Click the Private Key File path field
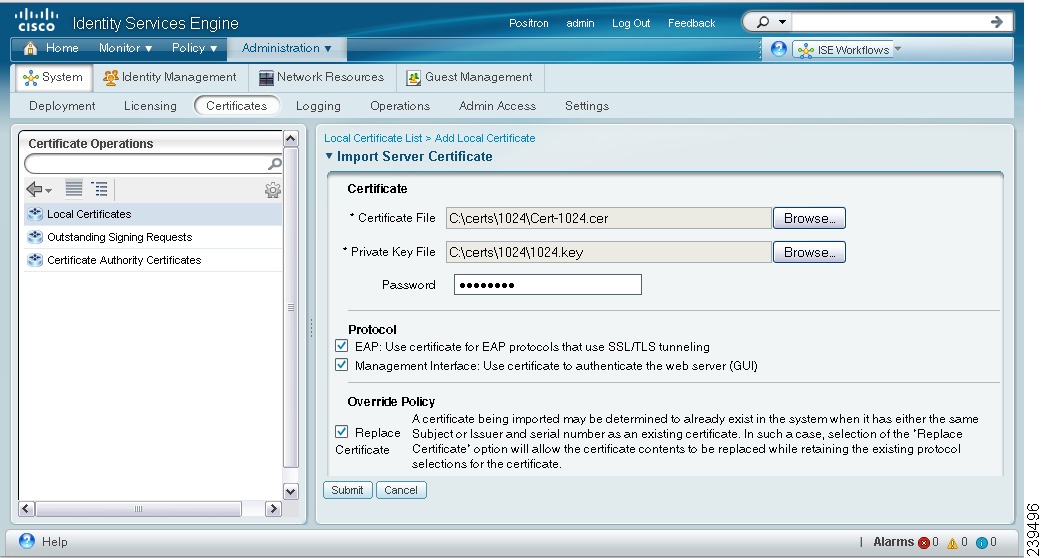Image resolution: width=1044 pixels, height=558 pixels. click(609, 252)
